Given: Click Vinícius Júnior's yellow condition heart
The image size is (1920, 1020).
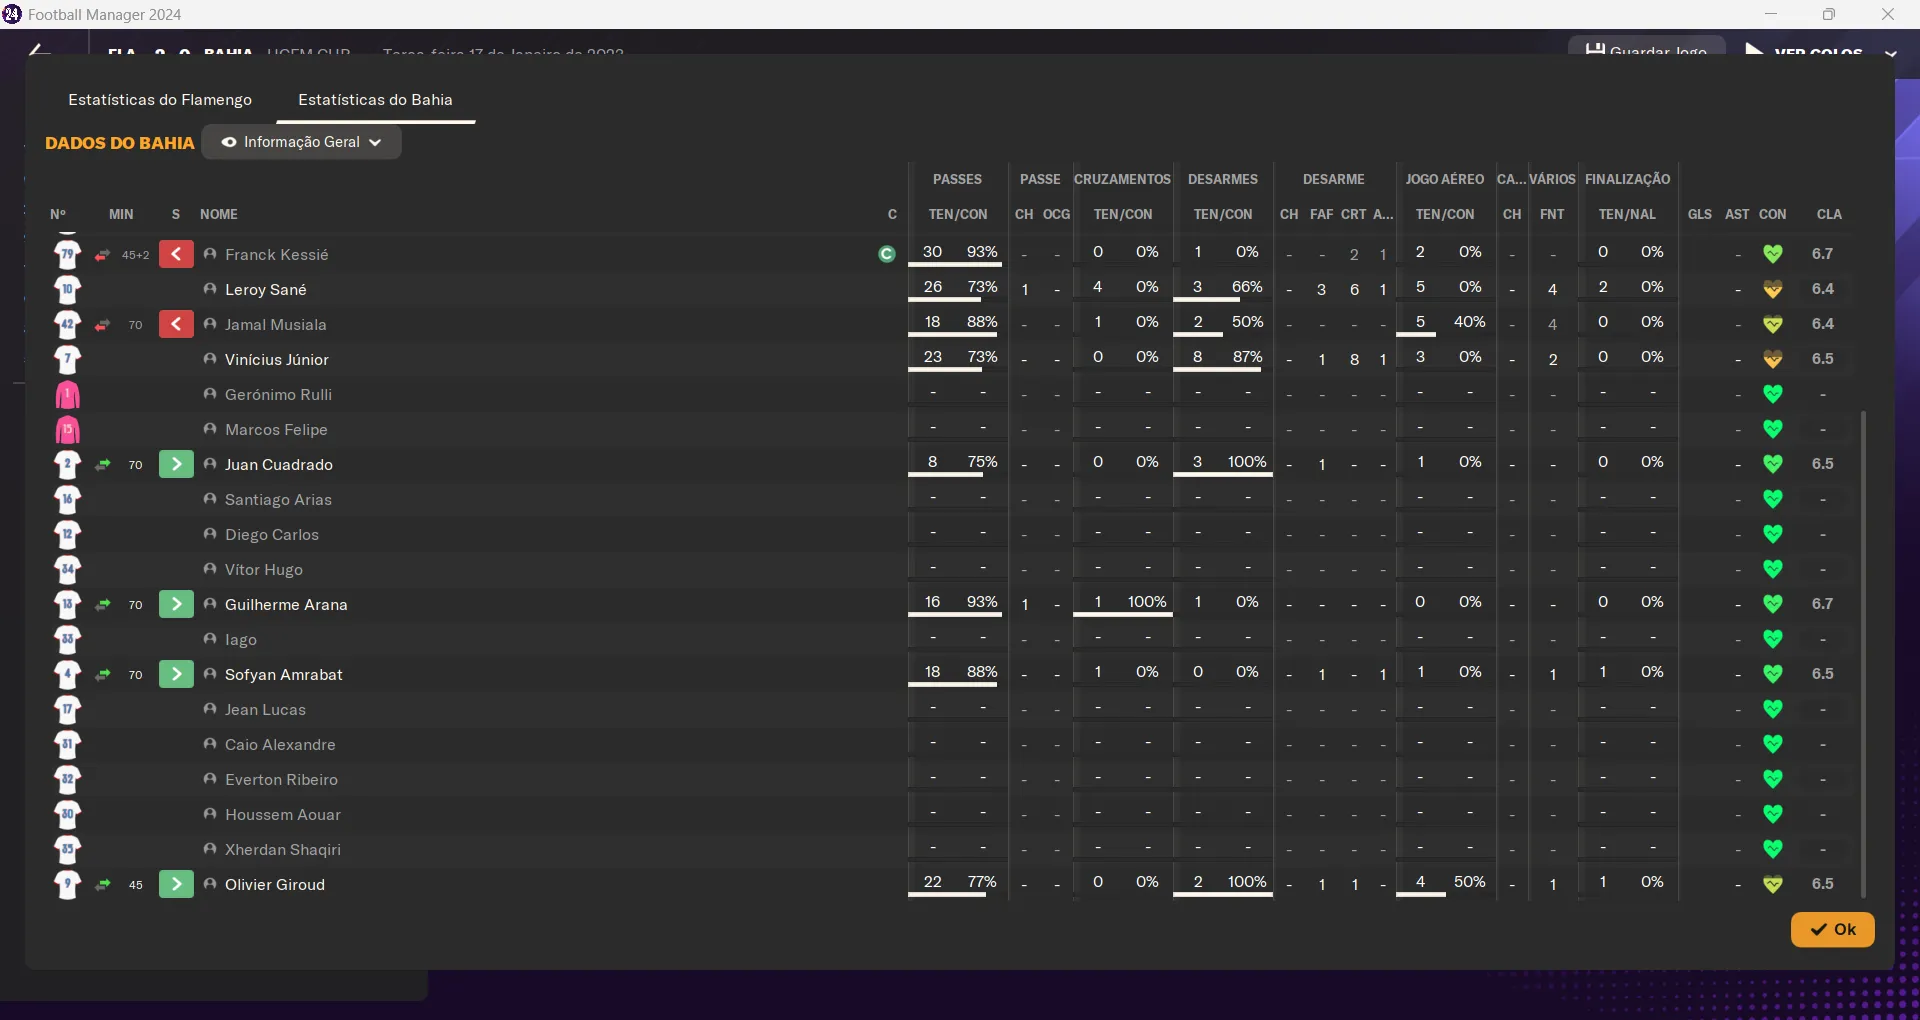Looking at the screenshot, I should pos(1773,359).
